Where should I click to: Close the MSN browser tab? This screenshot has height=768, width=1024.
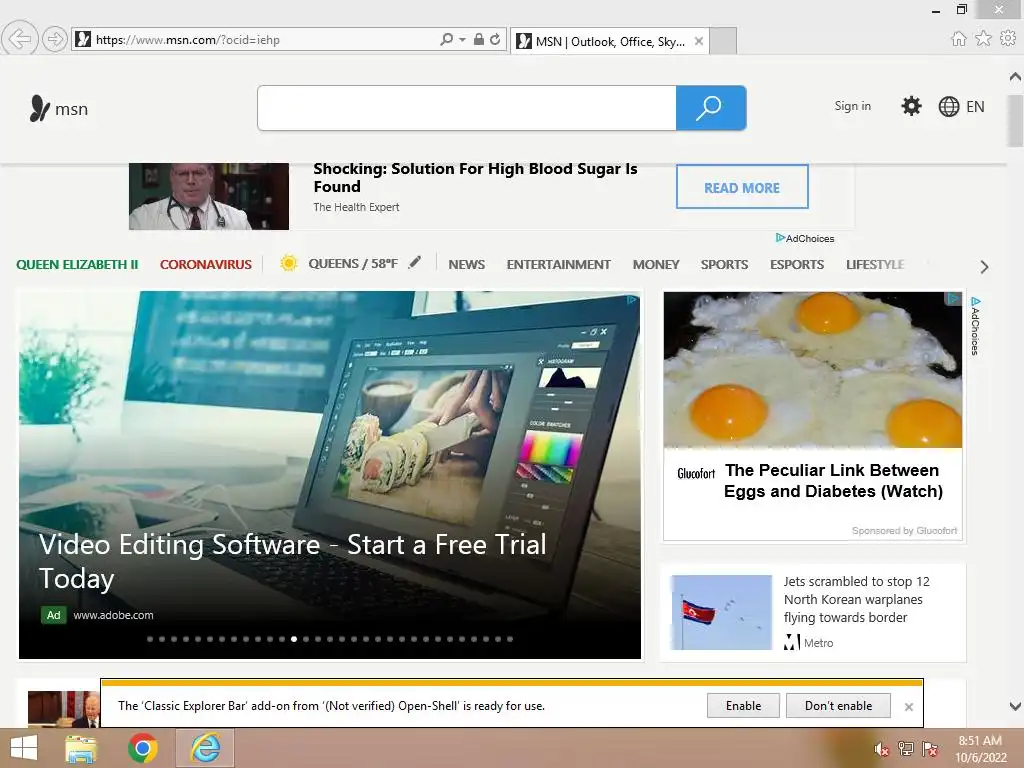[x=699, y=41]
